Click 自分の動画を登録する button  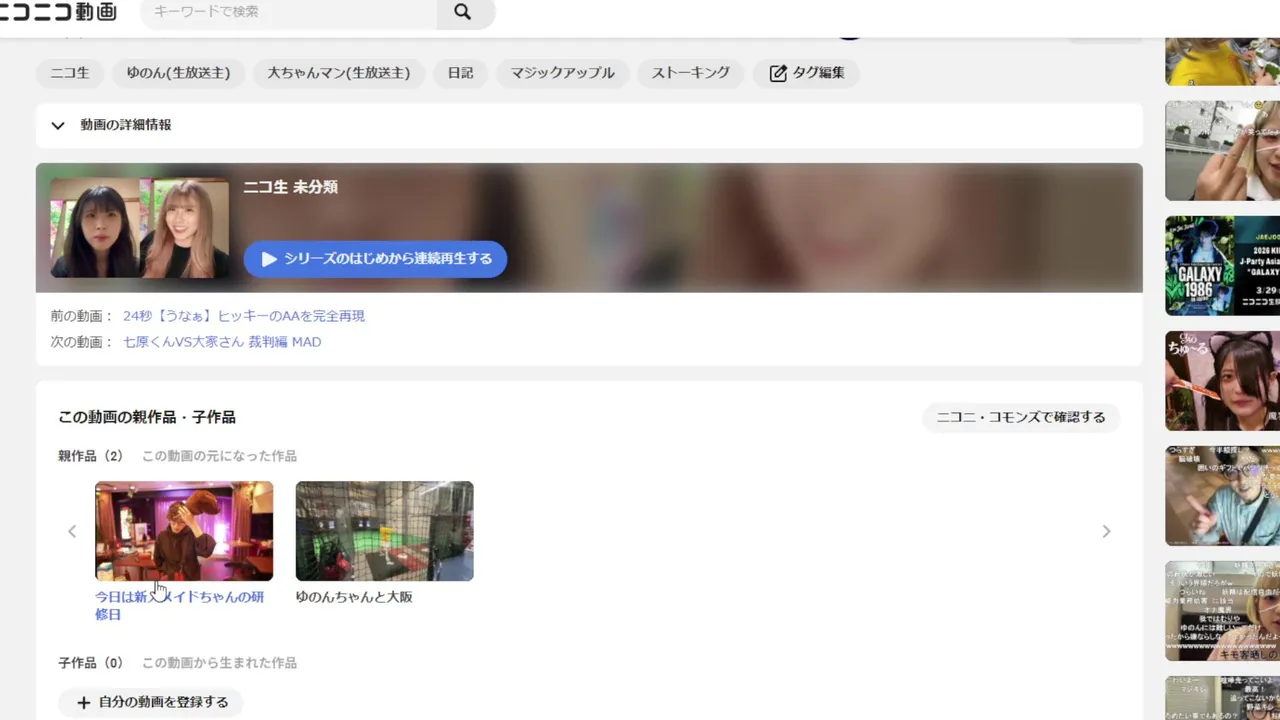[x=151, y=702]
